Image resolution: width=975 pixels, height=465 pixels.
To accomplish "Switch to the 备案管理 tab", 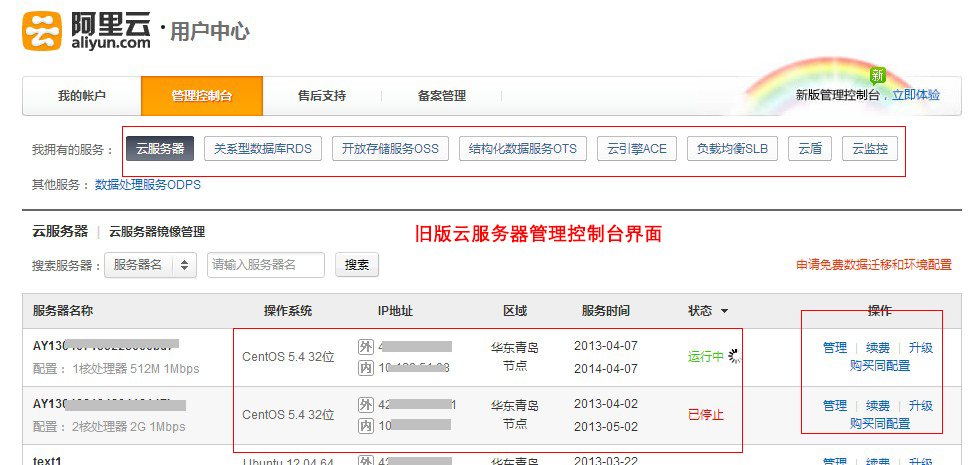I will [441, 96].
